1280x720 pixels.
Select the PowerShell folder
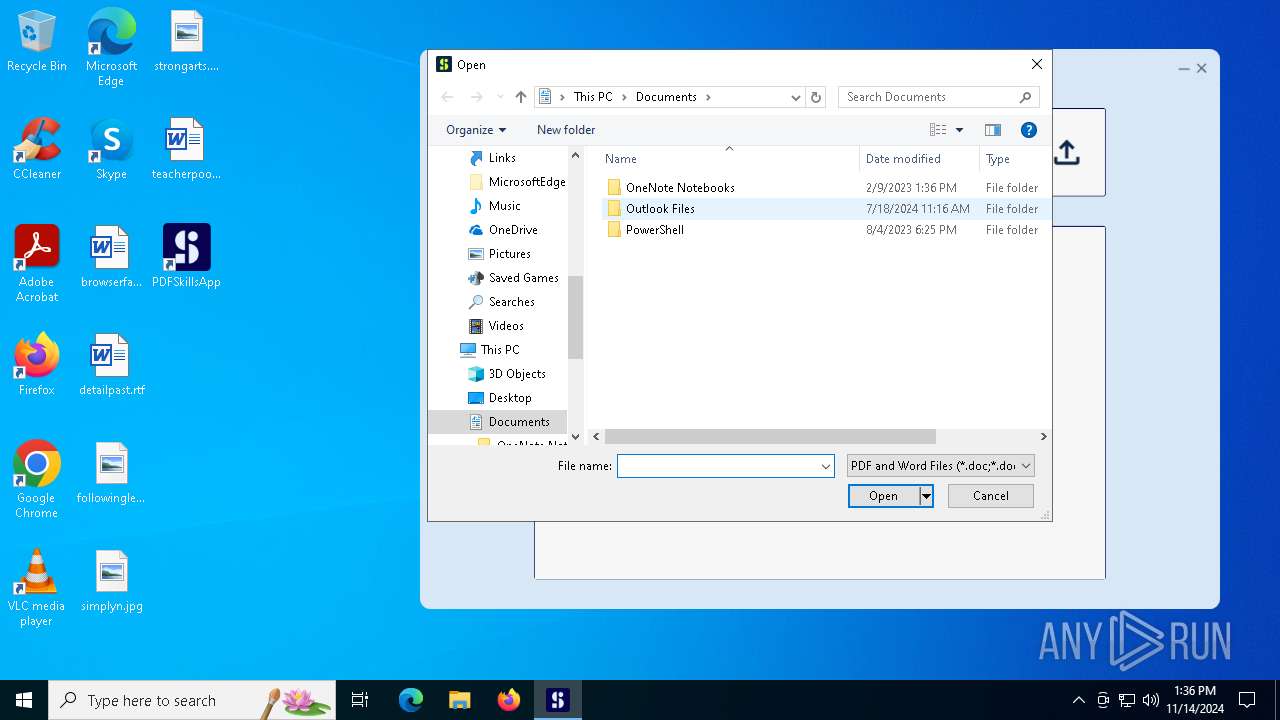[x=654, y=230]
